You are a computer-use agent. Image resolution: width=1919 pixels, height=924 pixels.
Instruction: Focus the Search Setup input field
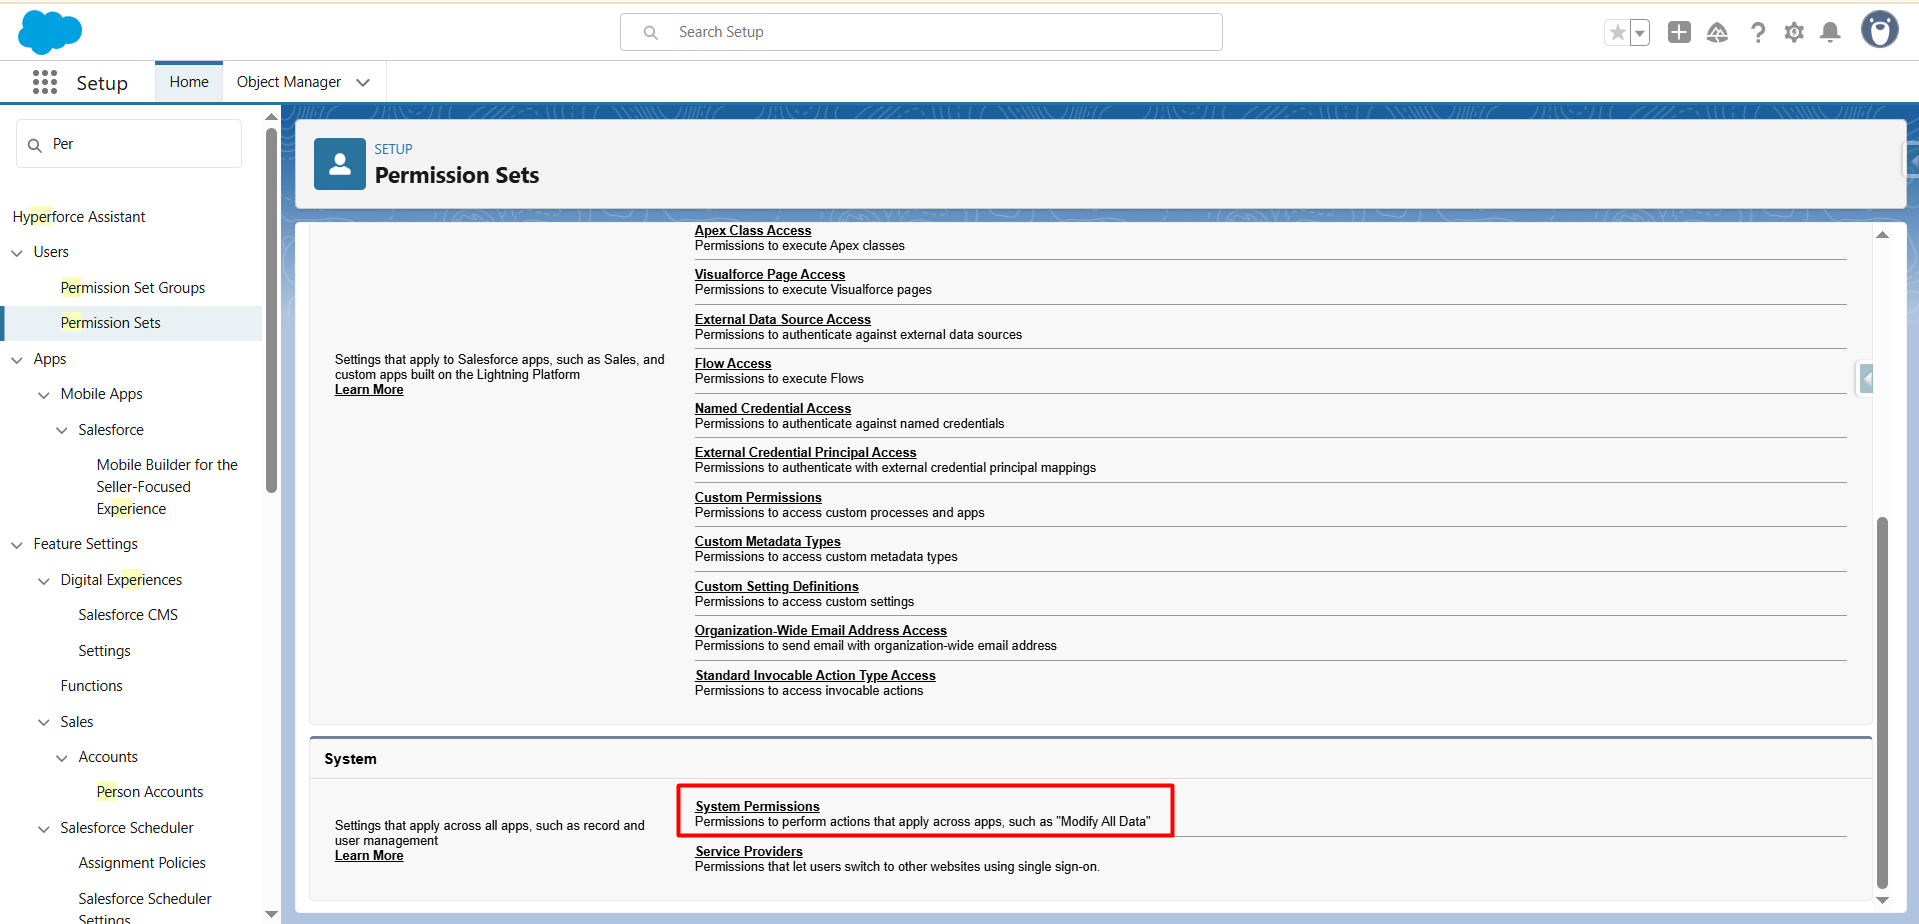(x=921, y=32)
